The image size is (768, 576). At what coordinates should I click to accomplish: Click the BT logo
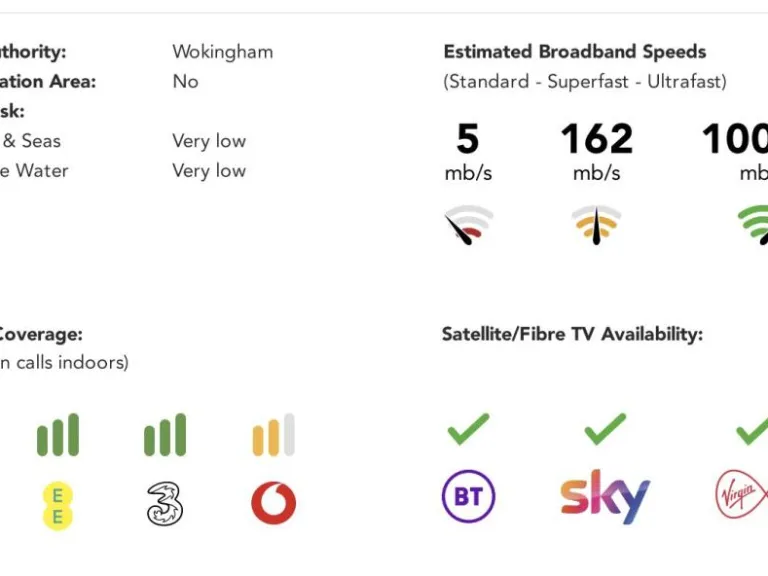[x=468, y=497]
